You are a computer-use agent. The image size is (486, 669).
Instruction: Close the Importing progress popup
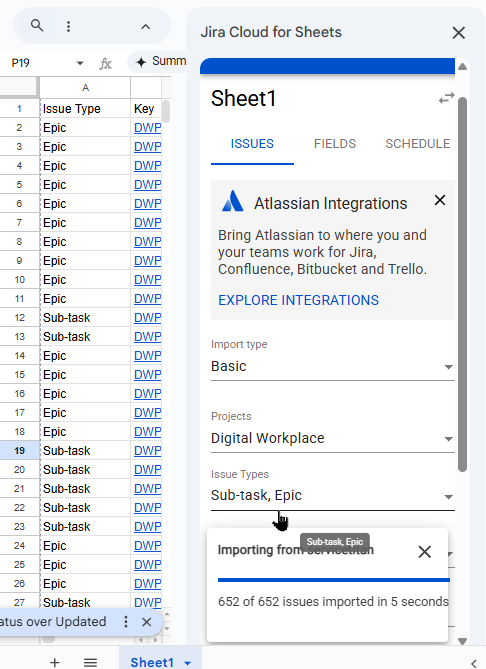(424, 552)
